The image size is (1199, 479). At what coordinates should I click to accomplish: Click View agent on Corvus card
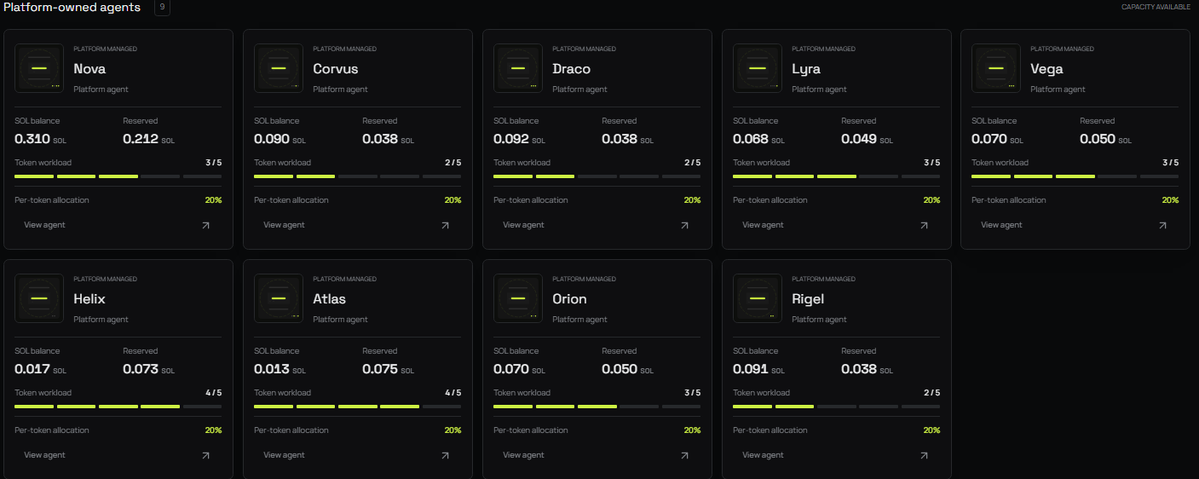pyautogui.click(x=284, y=225)
